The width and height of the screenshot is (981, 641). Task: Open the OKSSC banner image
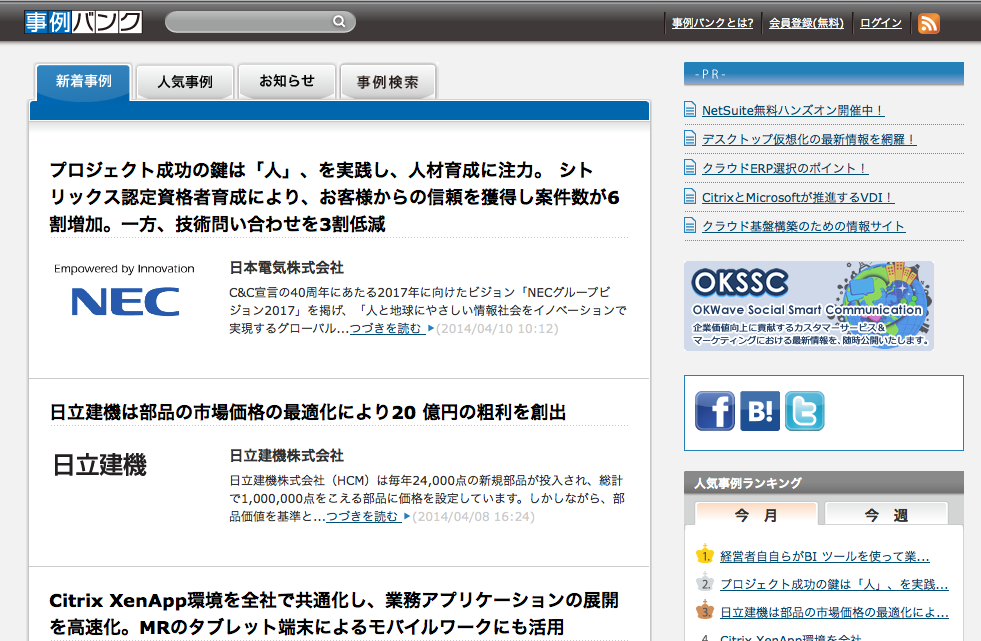pos(808,305)
